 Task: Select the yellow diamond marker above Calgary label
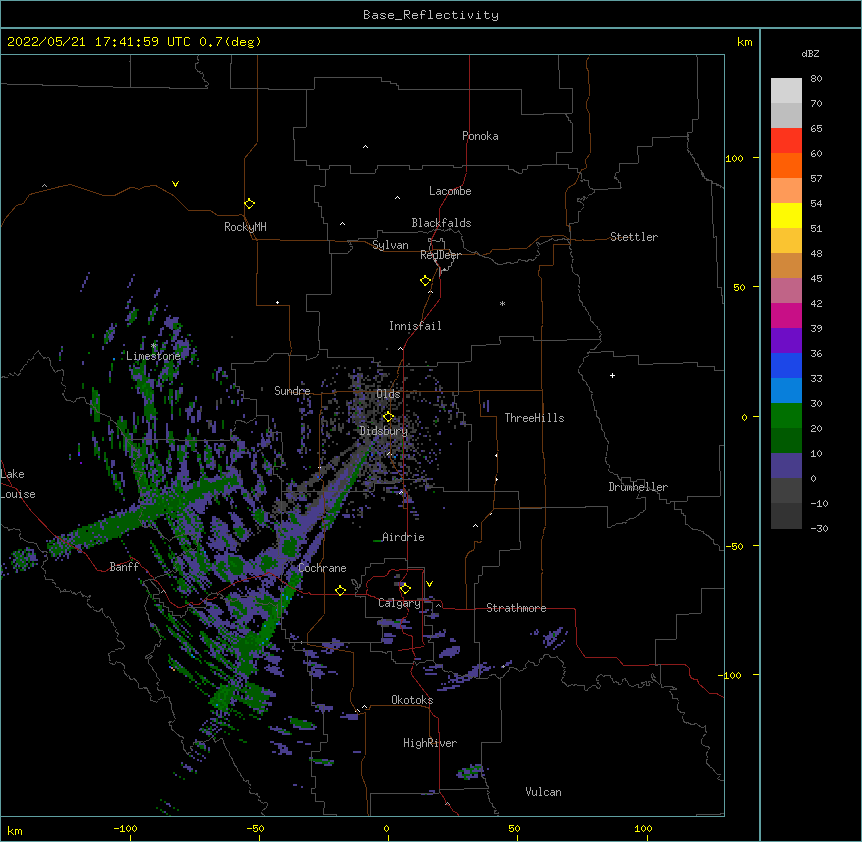(x=405, y=589)
